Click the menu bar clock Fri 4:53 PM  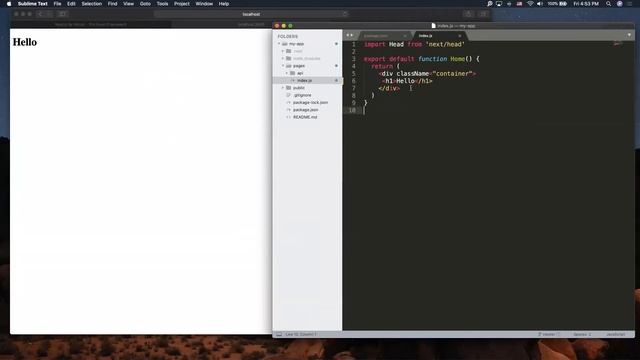586,4
